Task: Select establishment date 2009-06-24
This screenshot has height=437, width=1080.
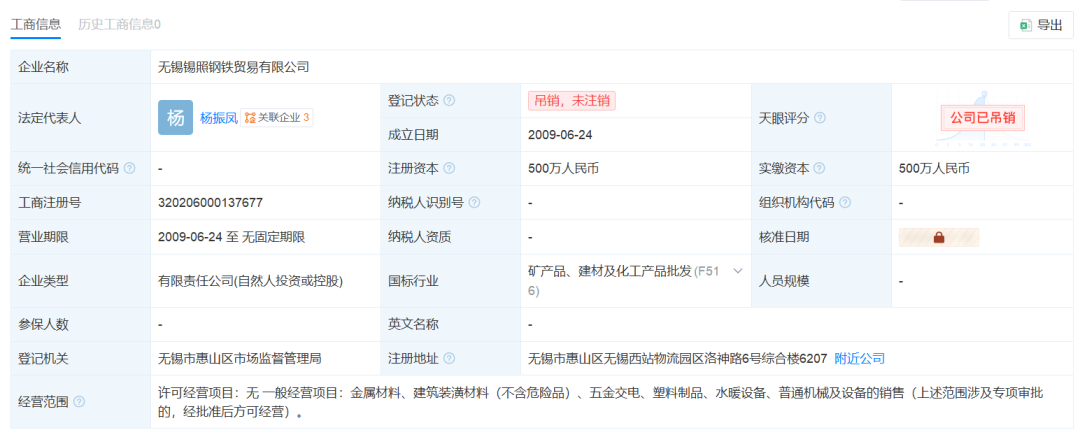Action: [x=560, y=135]
